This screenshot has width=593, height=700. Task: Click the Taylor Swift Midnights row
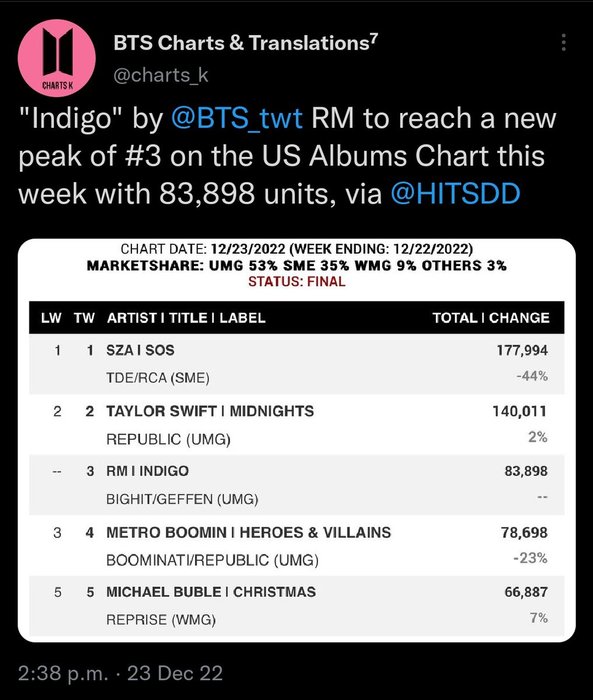296,425
